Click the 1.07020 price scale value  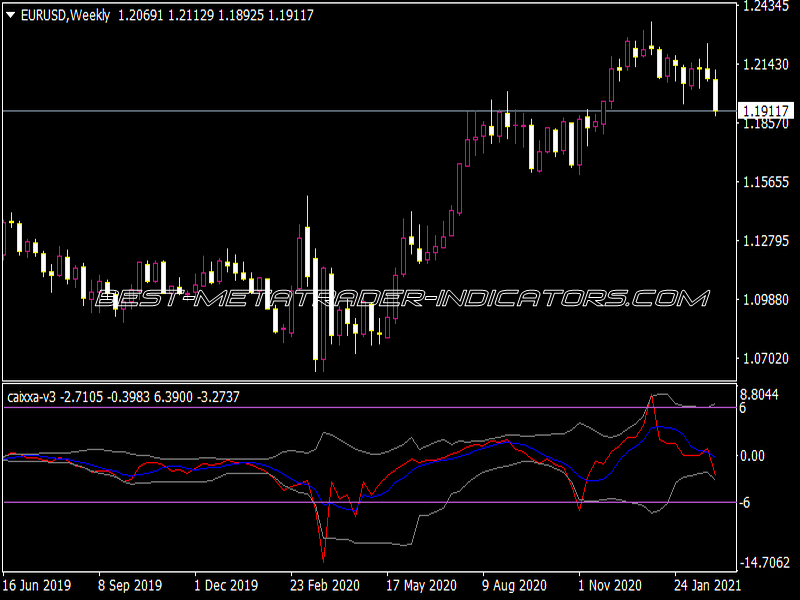pyautogui.click(x=766, y=359)
